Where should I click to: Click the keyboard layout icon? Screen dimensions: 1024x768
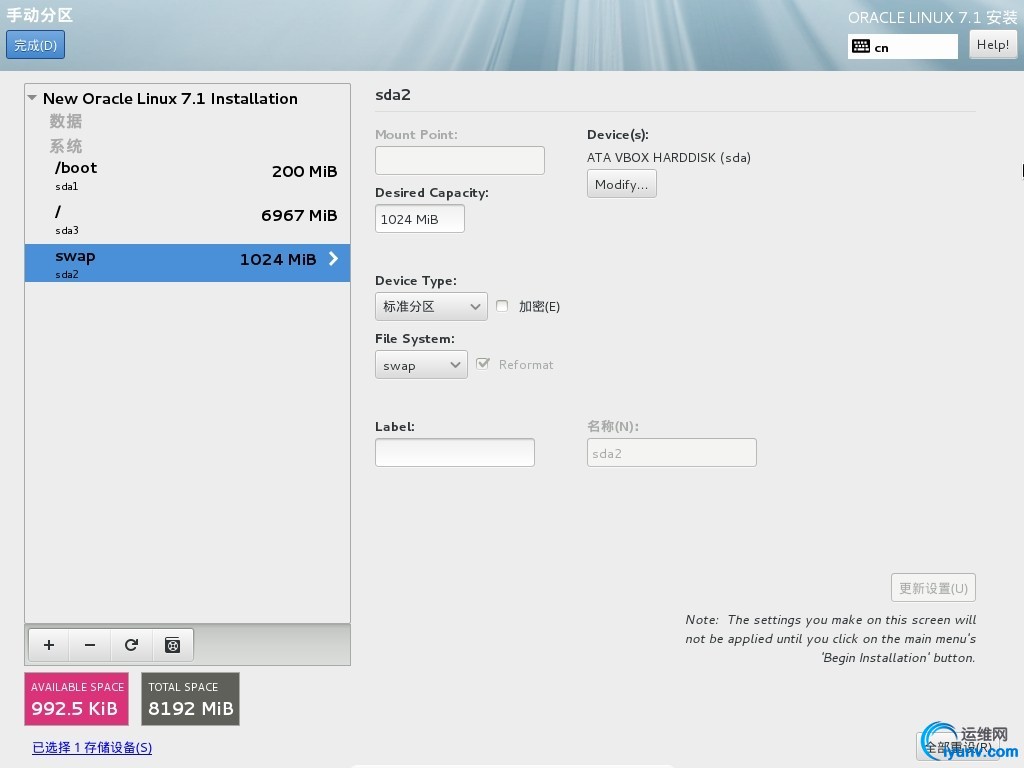pos(861,46)
